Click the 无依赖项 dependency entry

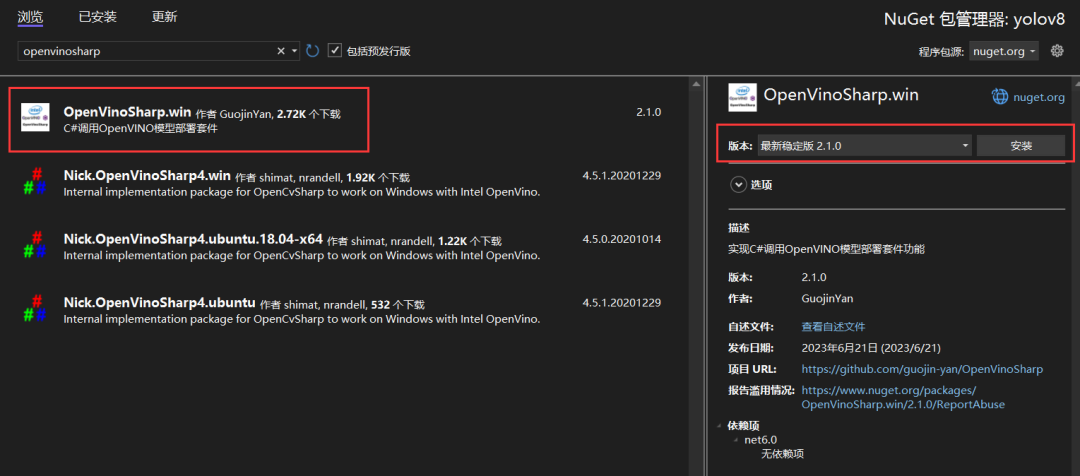click(x=782, y=454)
